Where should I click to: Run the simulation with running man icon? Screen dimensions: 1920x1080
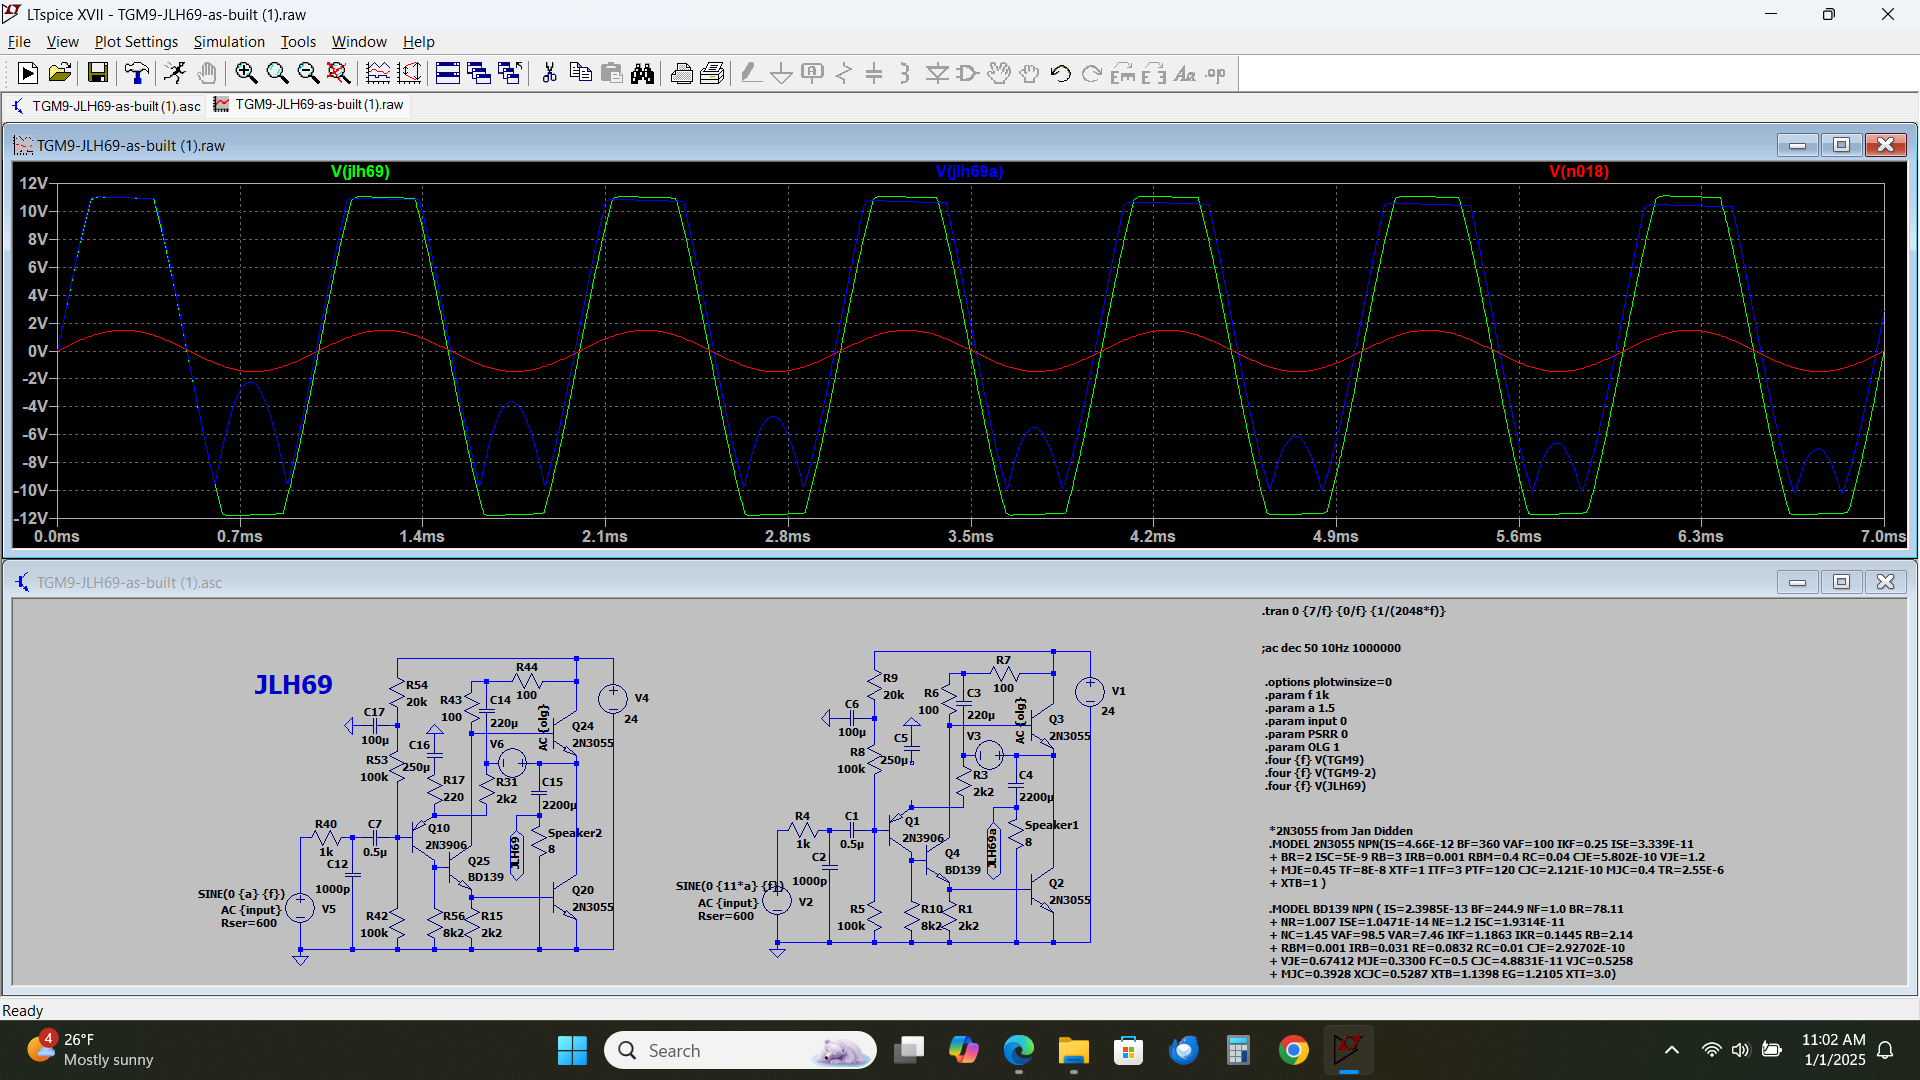pos(175,73)
